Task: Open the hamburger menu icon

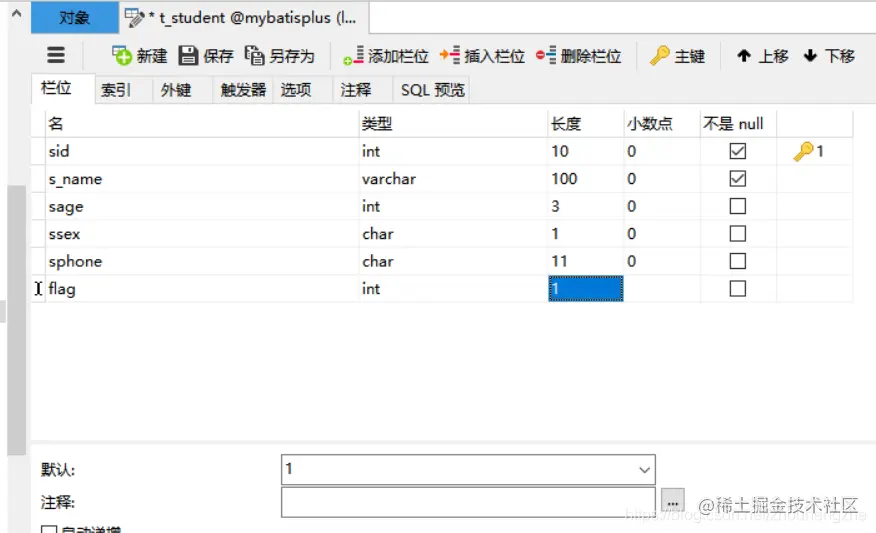Action: point(55,55)
